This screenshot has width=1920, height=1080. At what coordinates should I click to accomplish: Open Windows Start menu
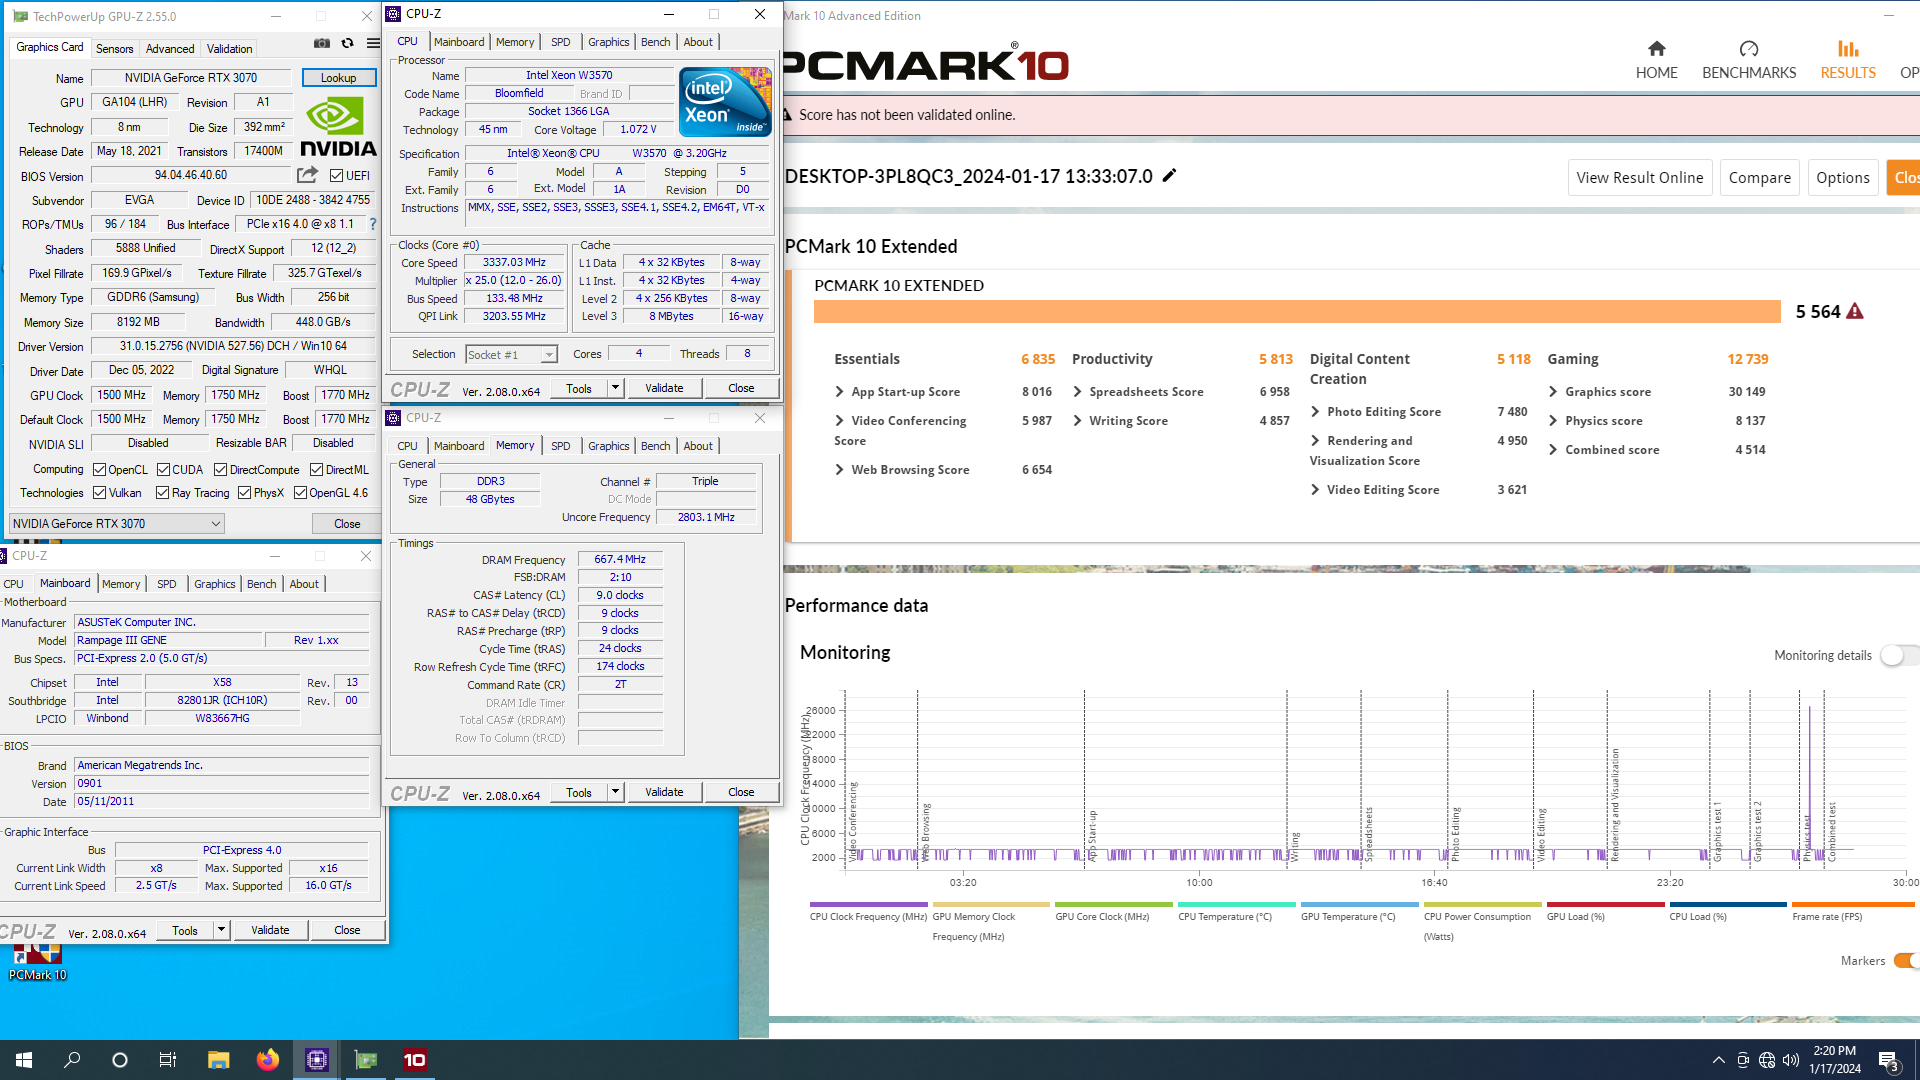(x=24, y=1060)
